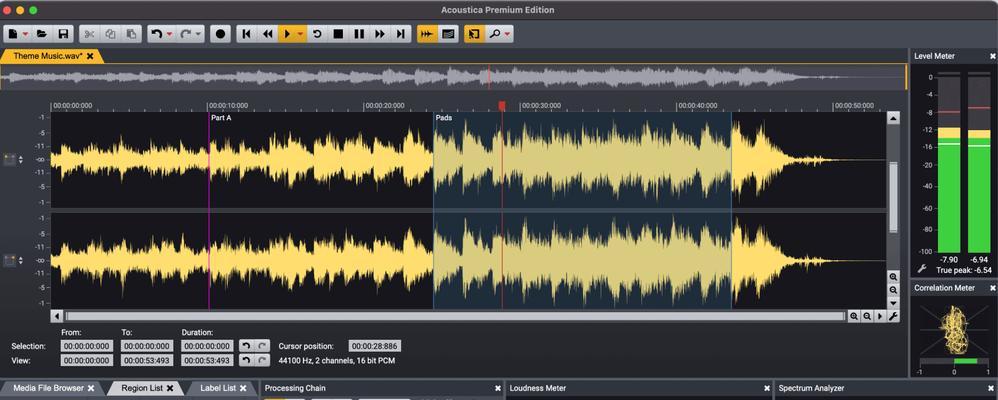Stop playback
Screen dimensions: 998x400
click(x=339, y=34)
